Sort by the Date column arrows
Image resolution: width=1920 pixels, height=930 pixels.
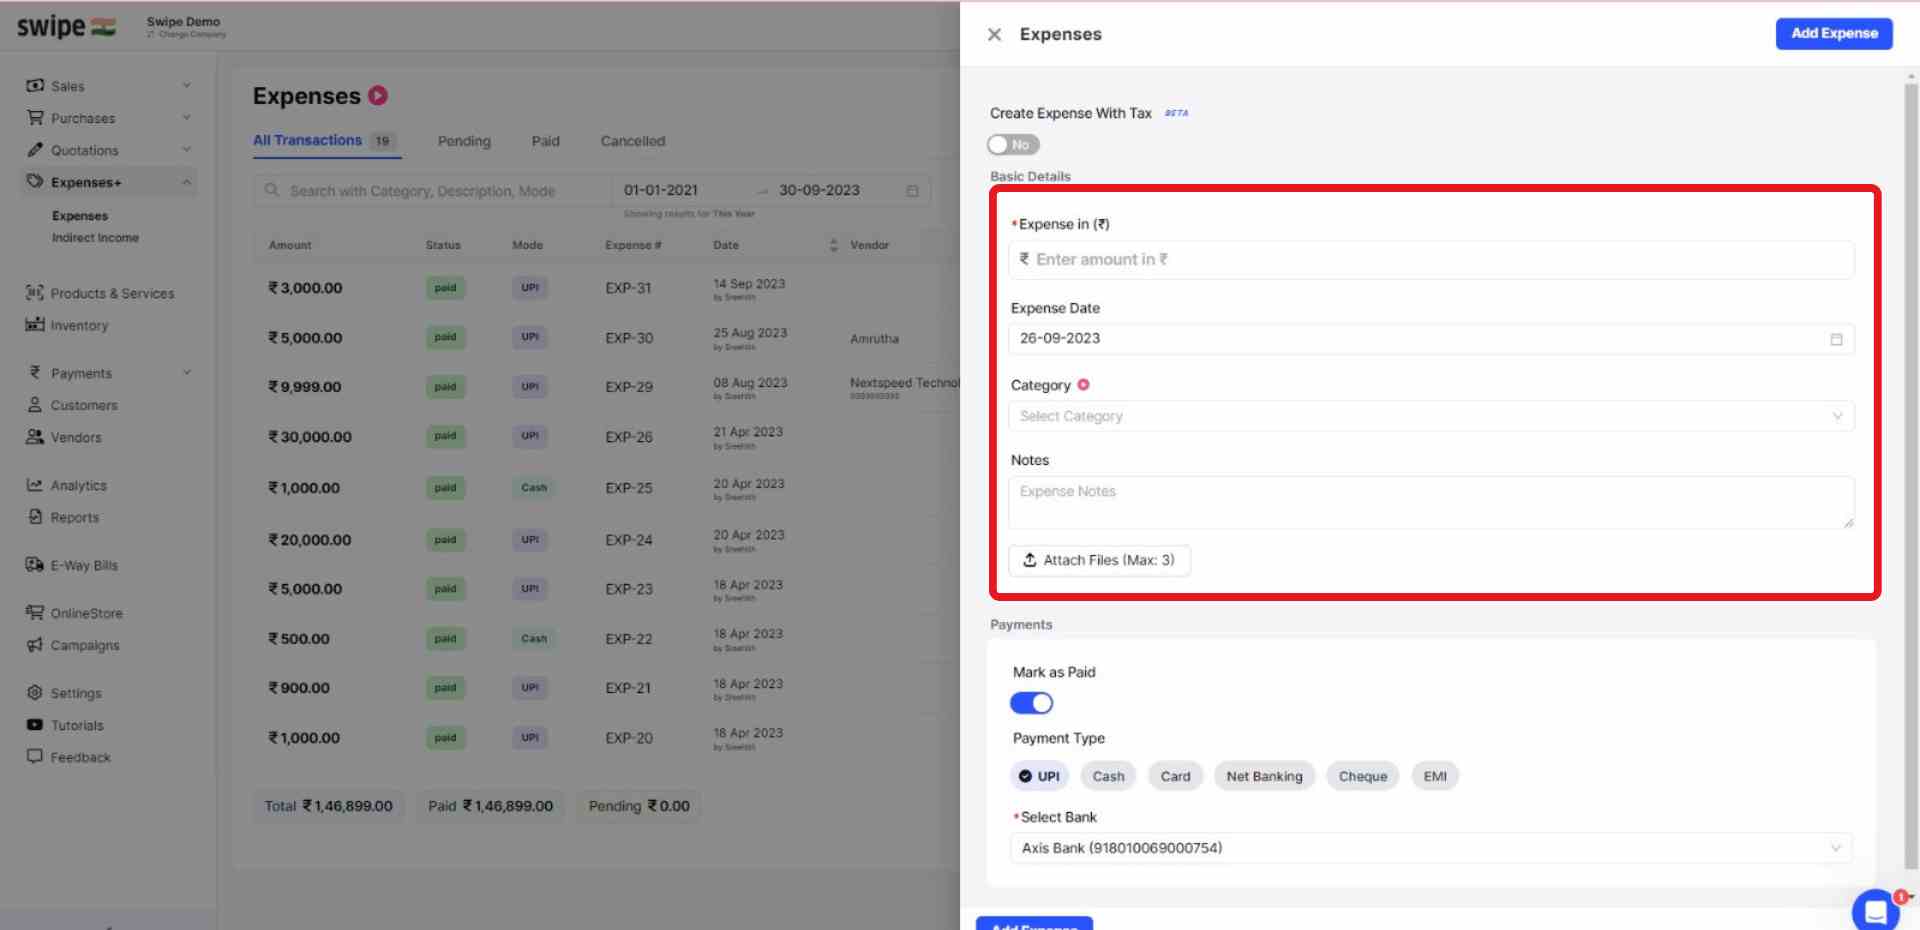tap(833, 245)
